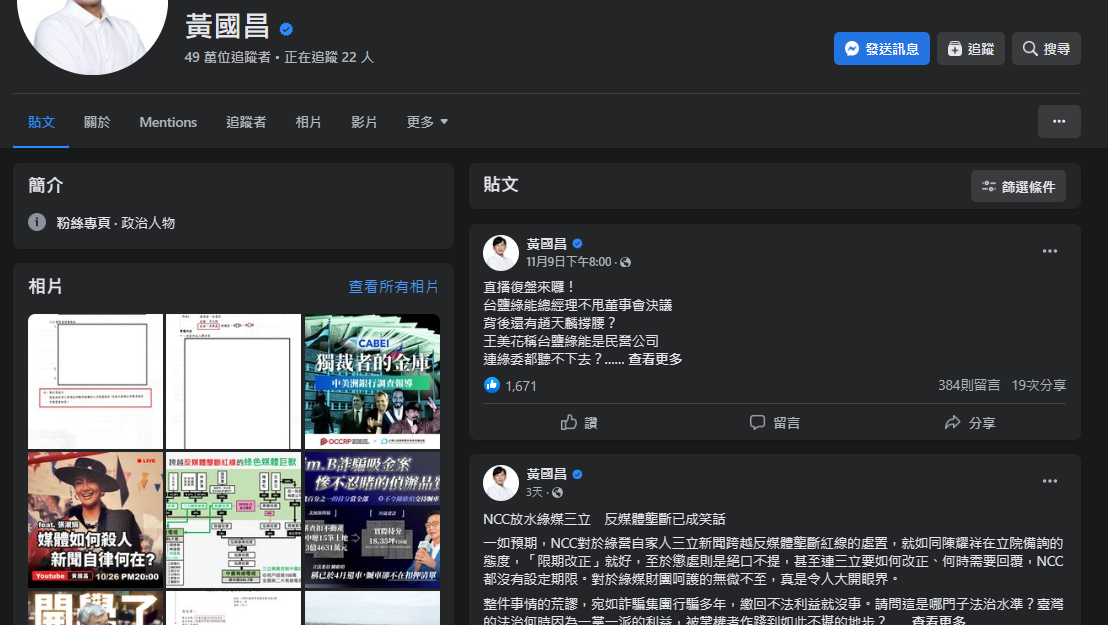Click the 粉絲專頁 · 政治人物 intro text

[116, 223]
